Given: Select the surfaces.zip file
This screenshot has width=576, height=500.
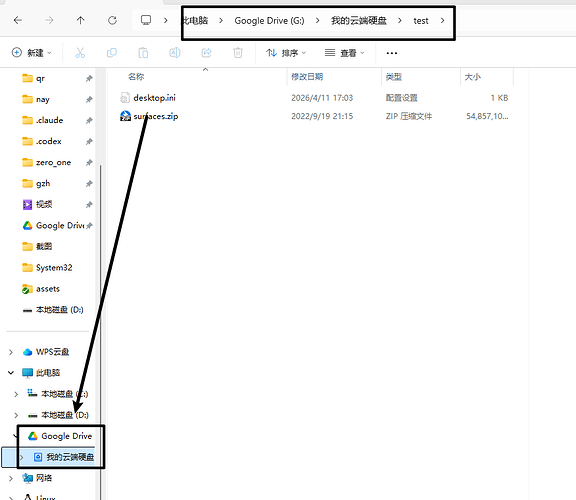Looking at the screenshot, I should [x=156, y=116].
